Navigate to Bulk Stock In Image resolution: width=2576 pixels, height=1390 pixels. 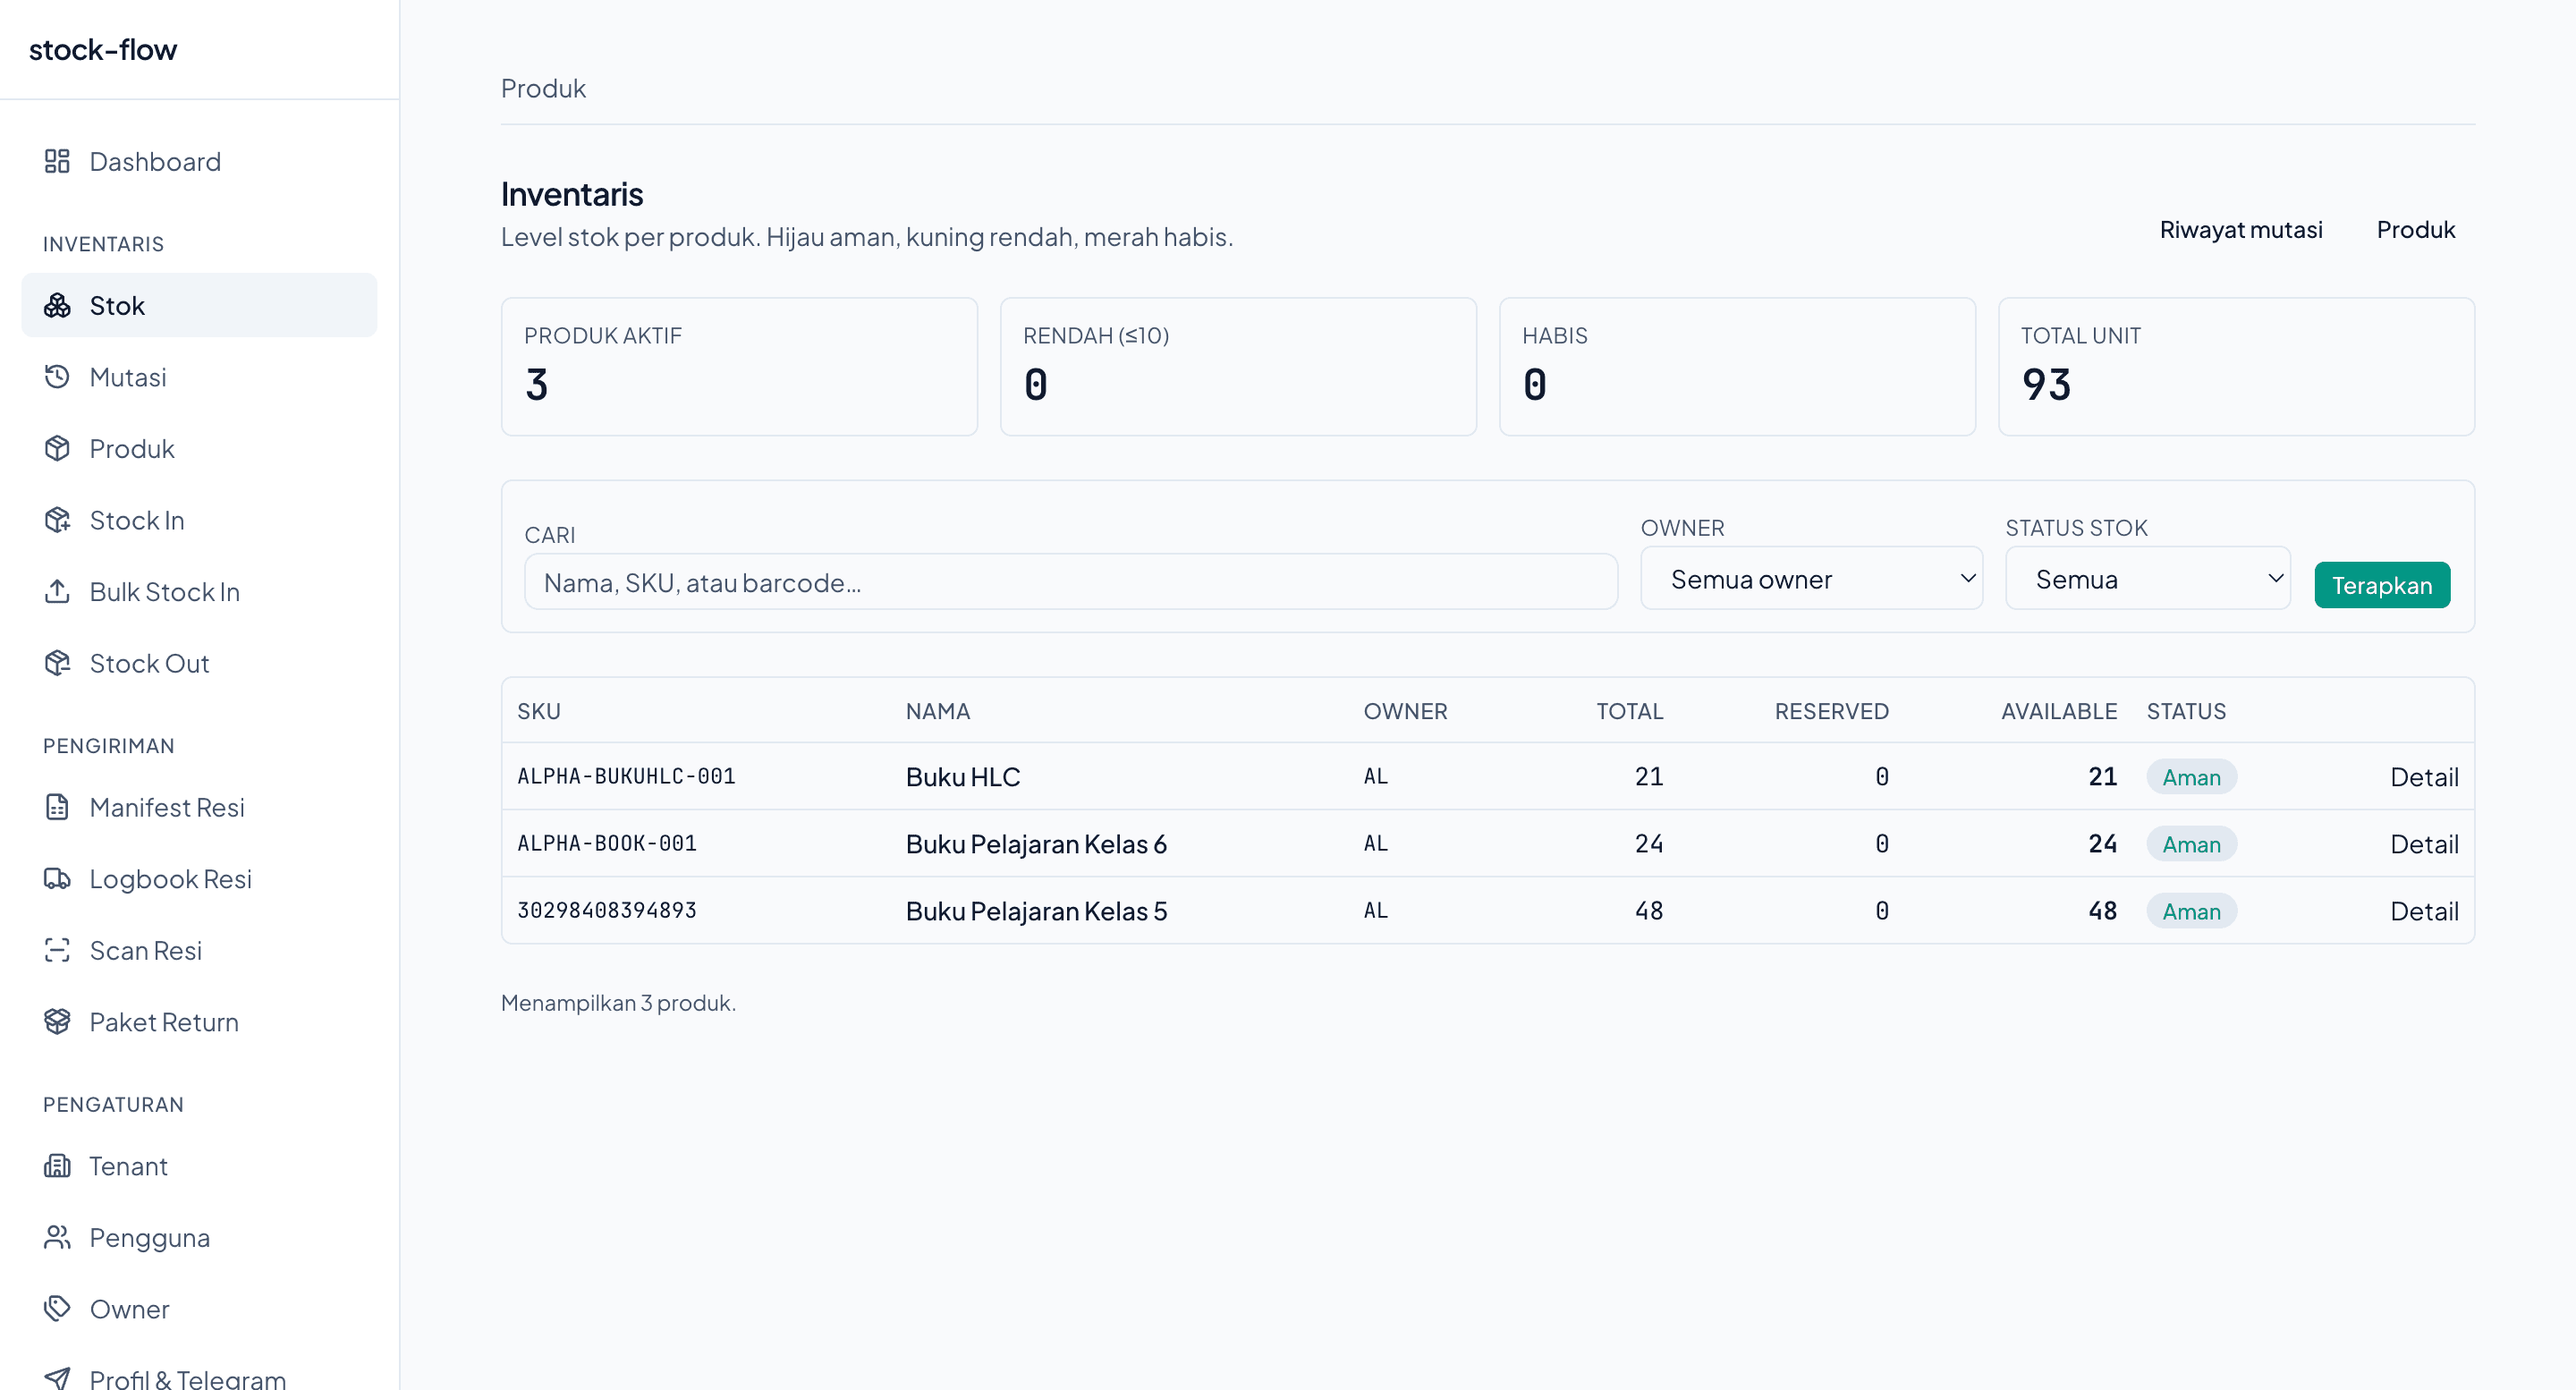point(199,592)
